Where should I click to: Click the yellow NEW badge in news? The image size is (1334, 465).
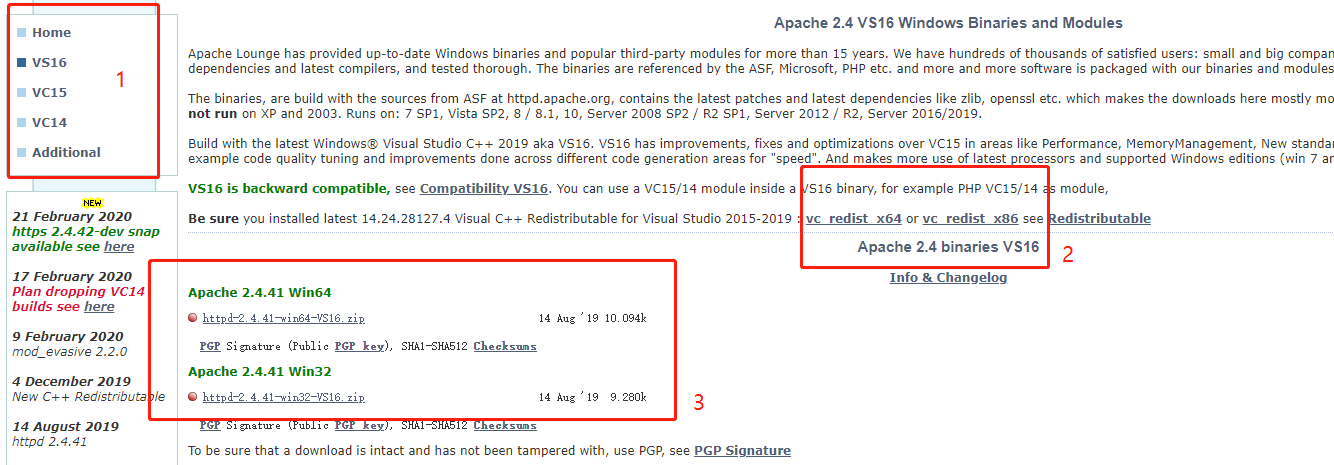92,203
